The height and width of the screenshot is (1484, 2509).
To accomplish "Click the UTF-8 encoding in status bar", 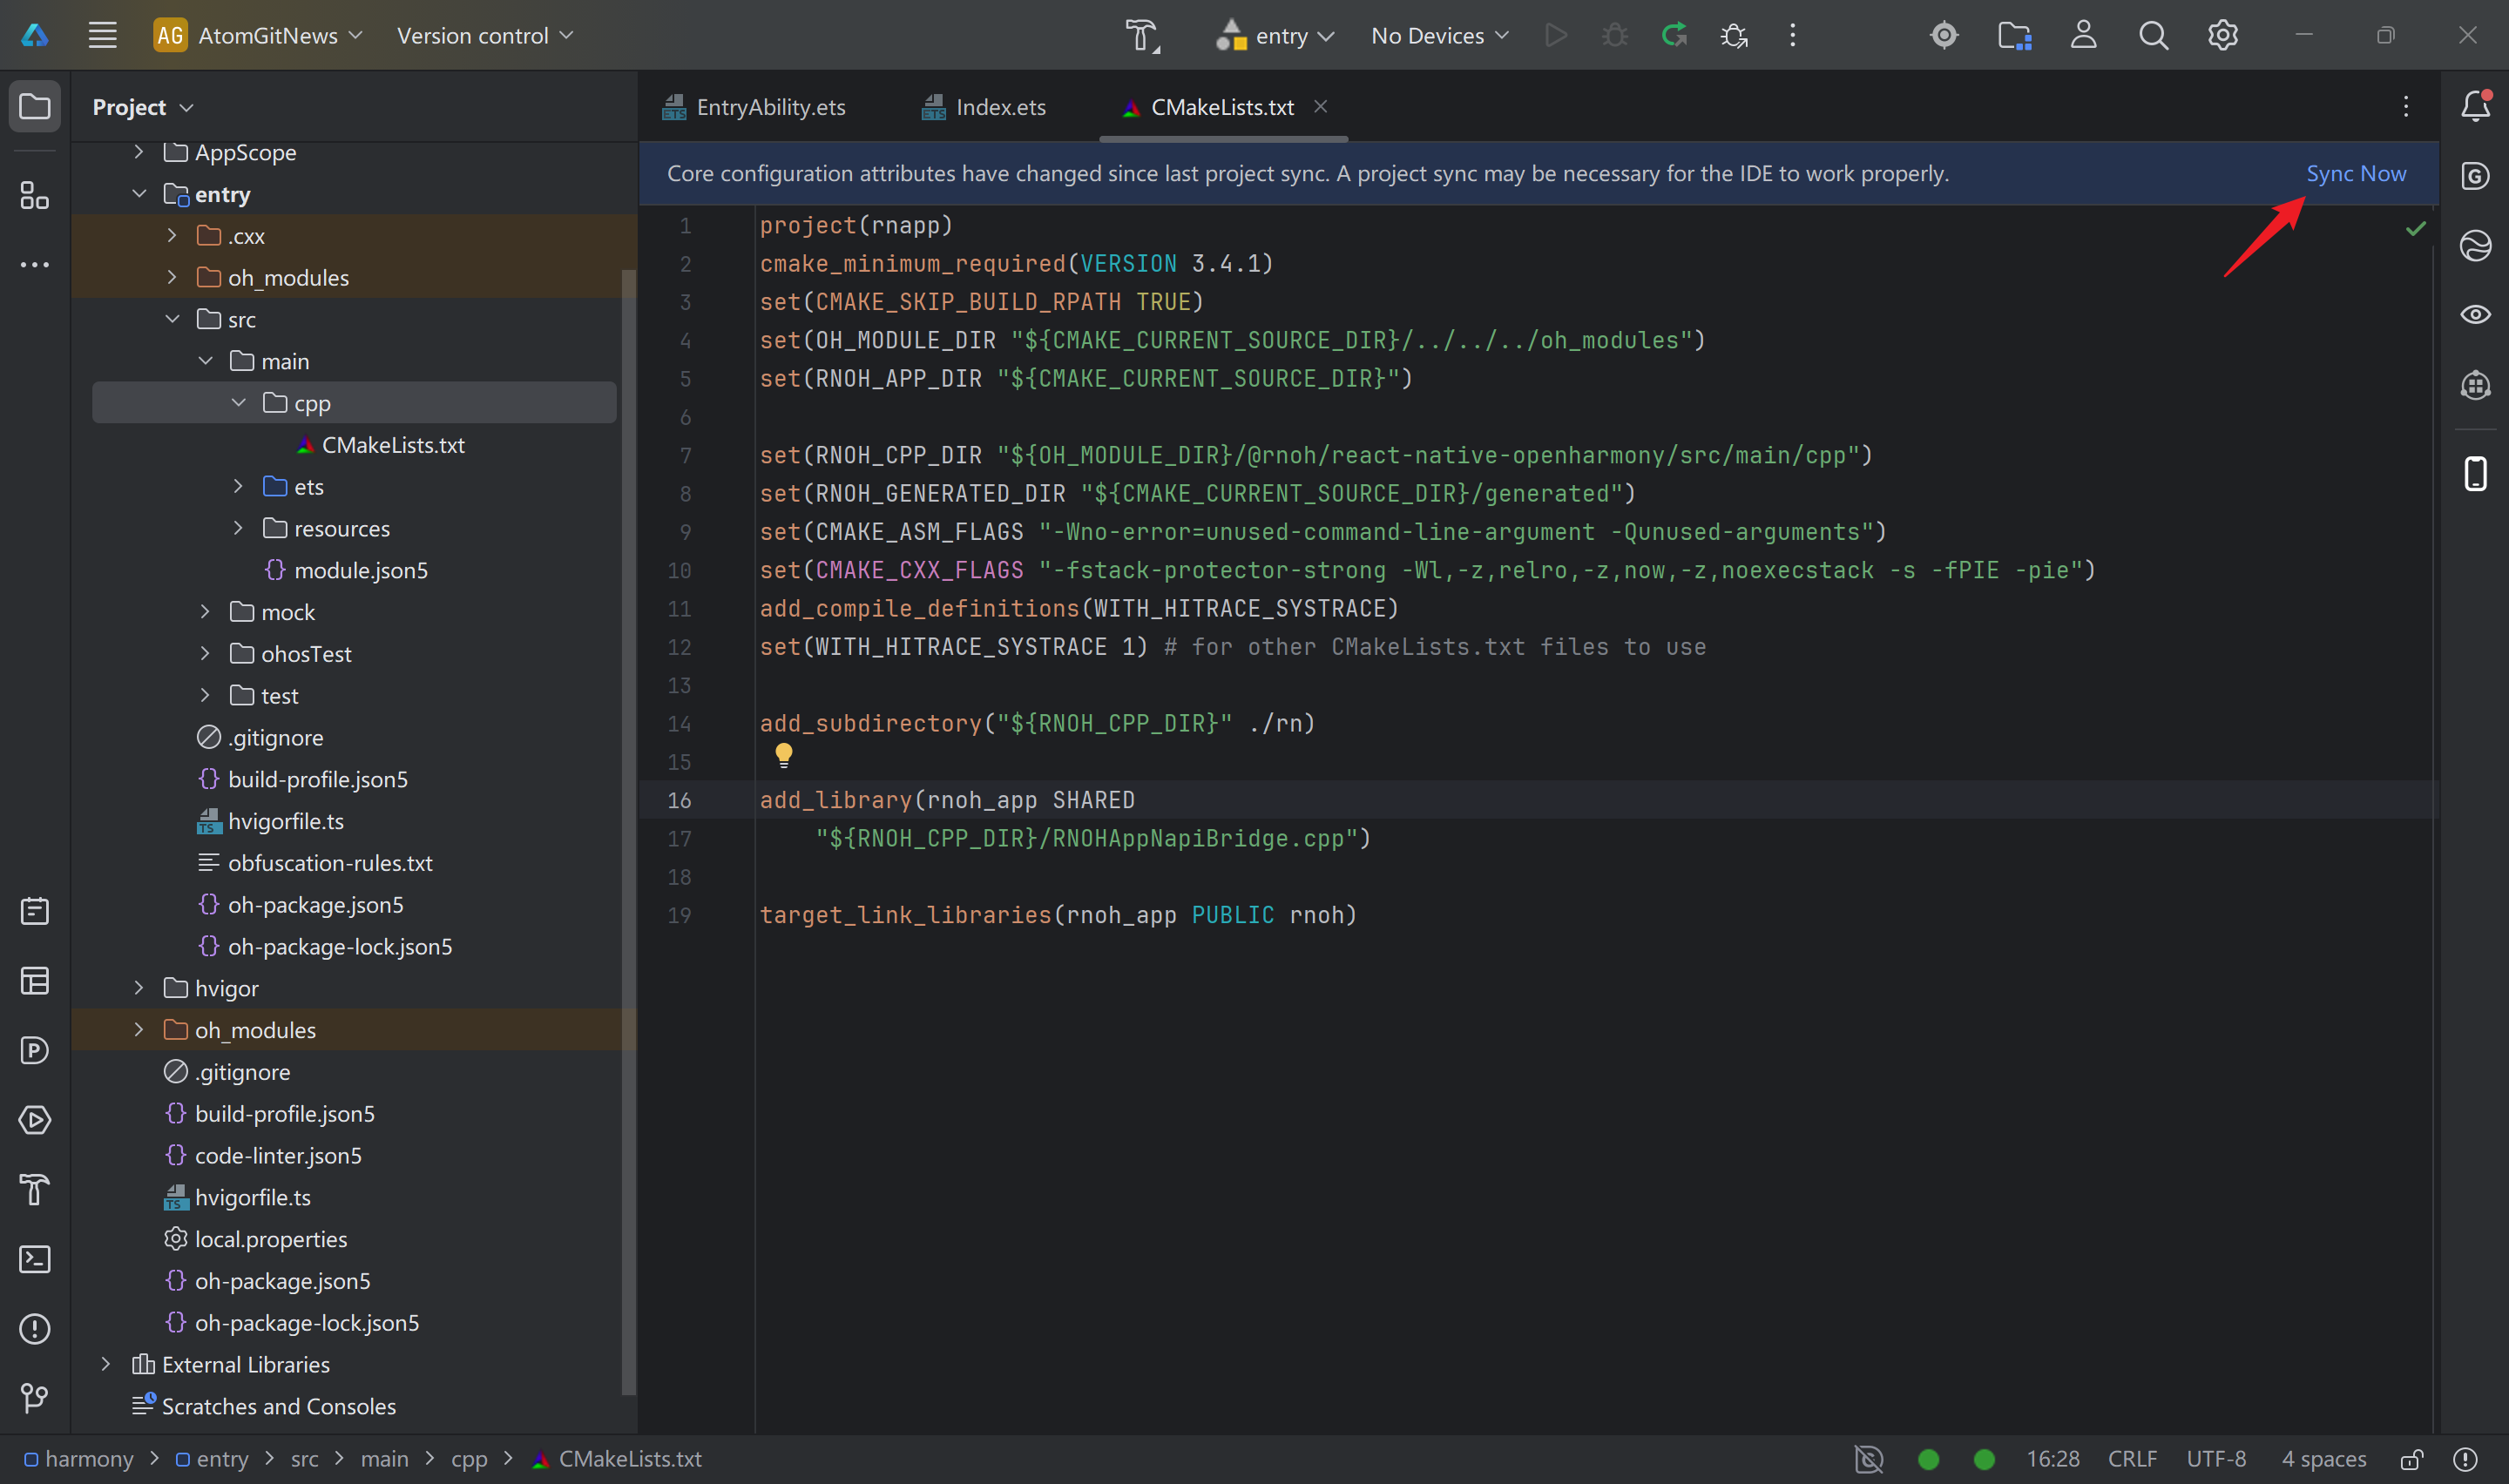I will 2215,1459.
